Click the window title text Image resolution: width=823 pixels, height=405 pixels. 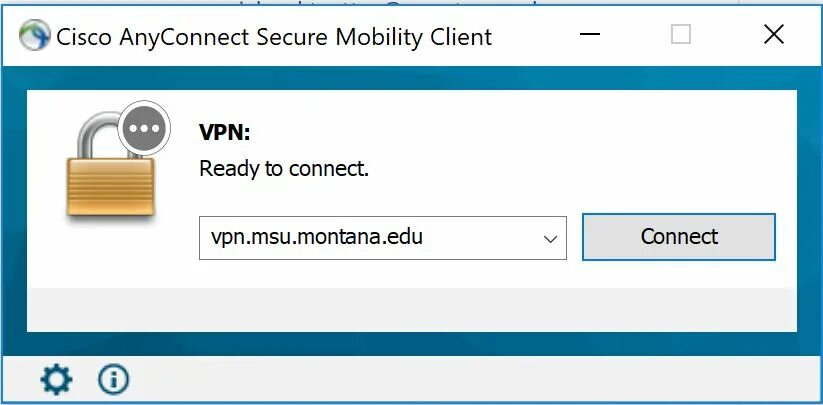(x=274, y=37)
